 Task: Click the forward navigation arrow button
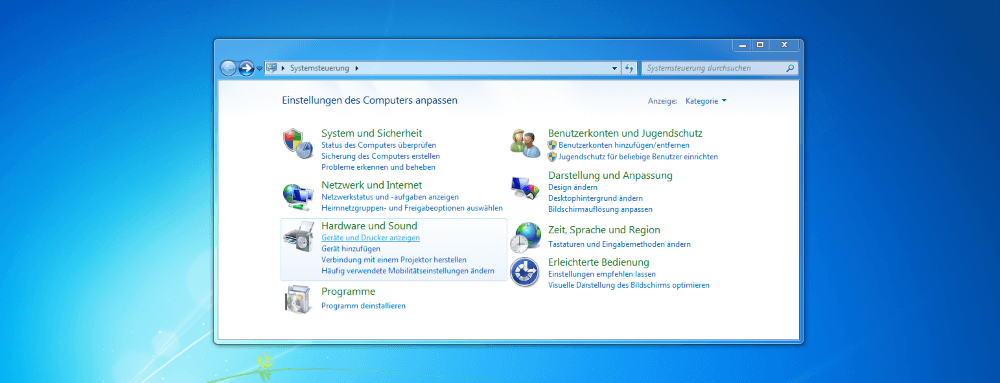point(246,68)
